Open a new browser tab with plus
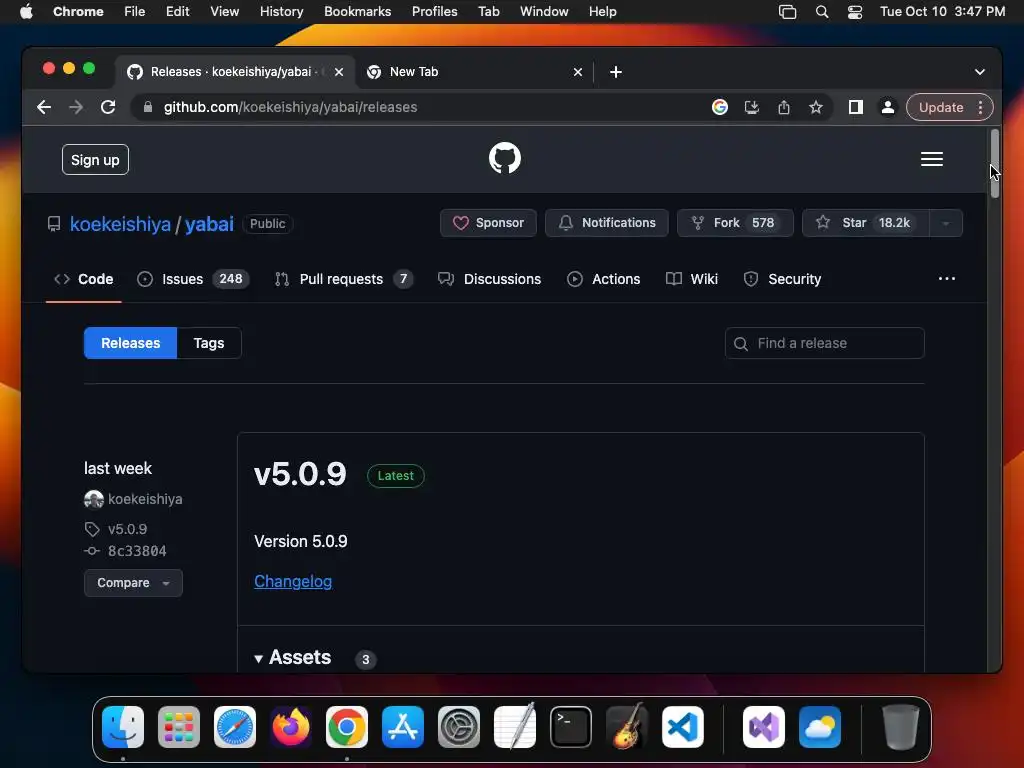The width and height of the screenshot is (1024, 768). point(616,72)
